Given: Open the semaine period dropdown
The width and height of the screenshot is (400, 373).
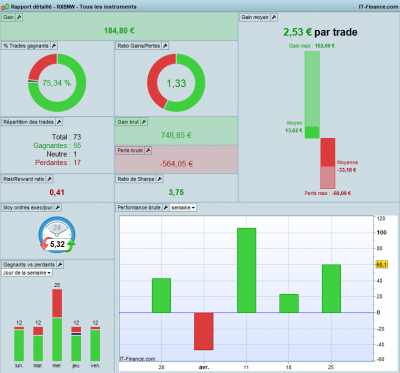Looking at the screenshot, I should click(x=183, y=207).
